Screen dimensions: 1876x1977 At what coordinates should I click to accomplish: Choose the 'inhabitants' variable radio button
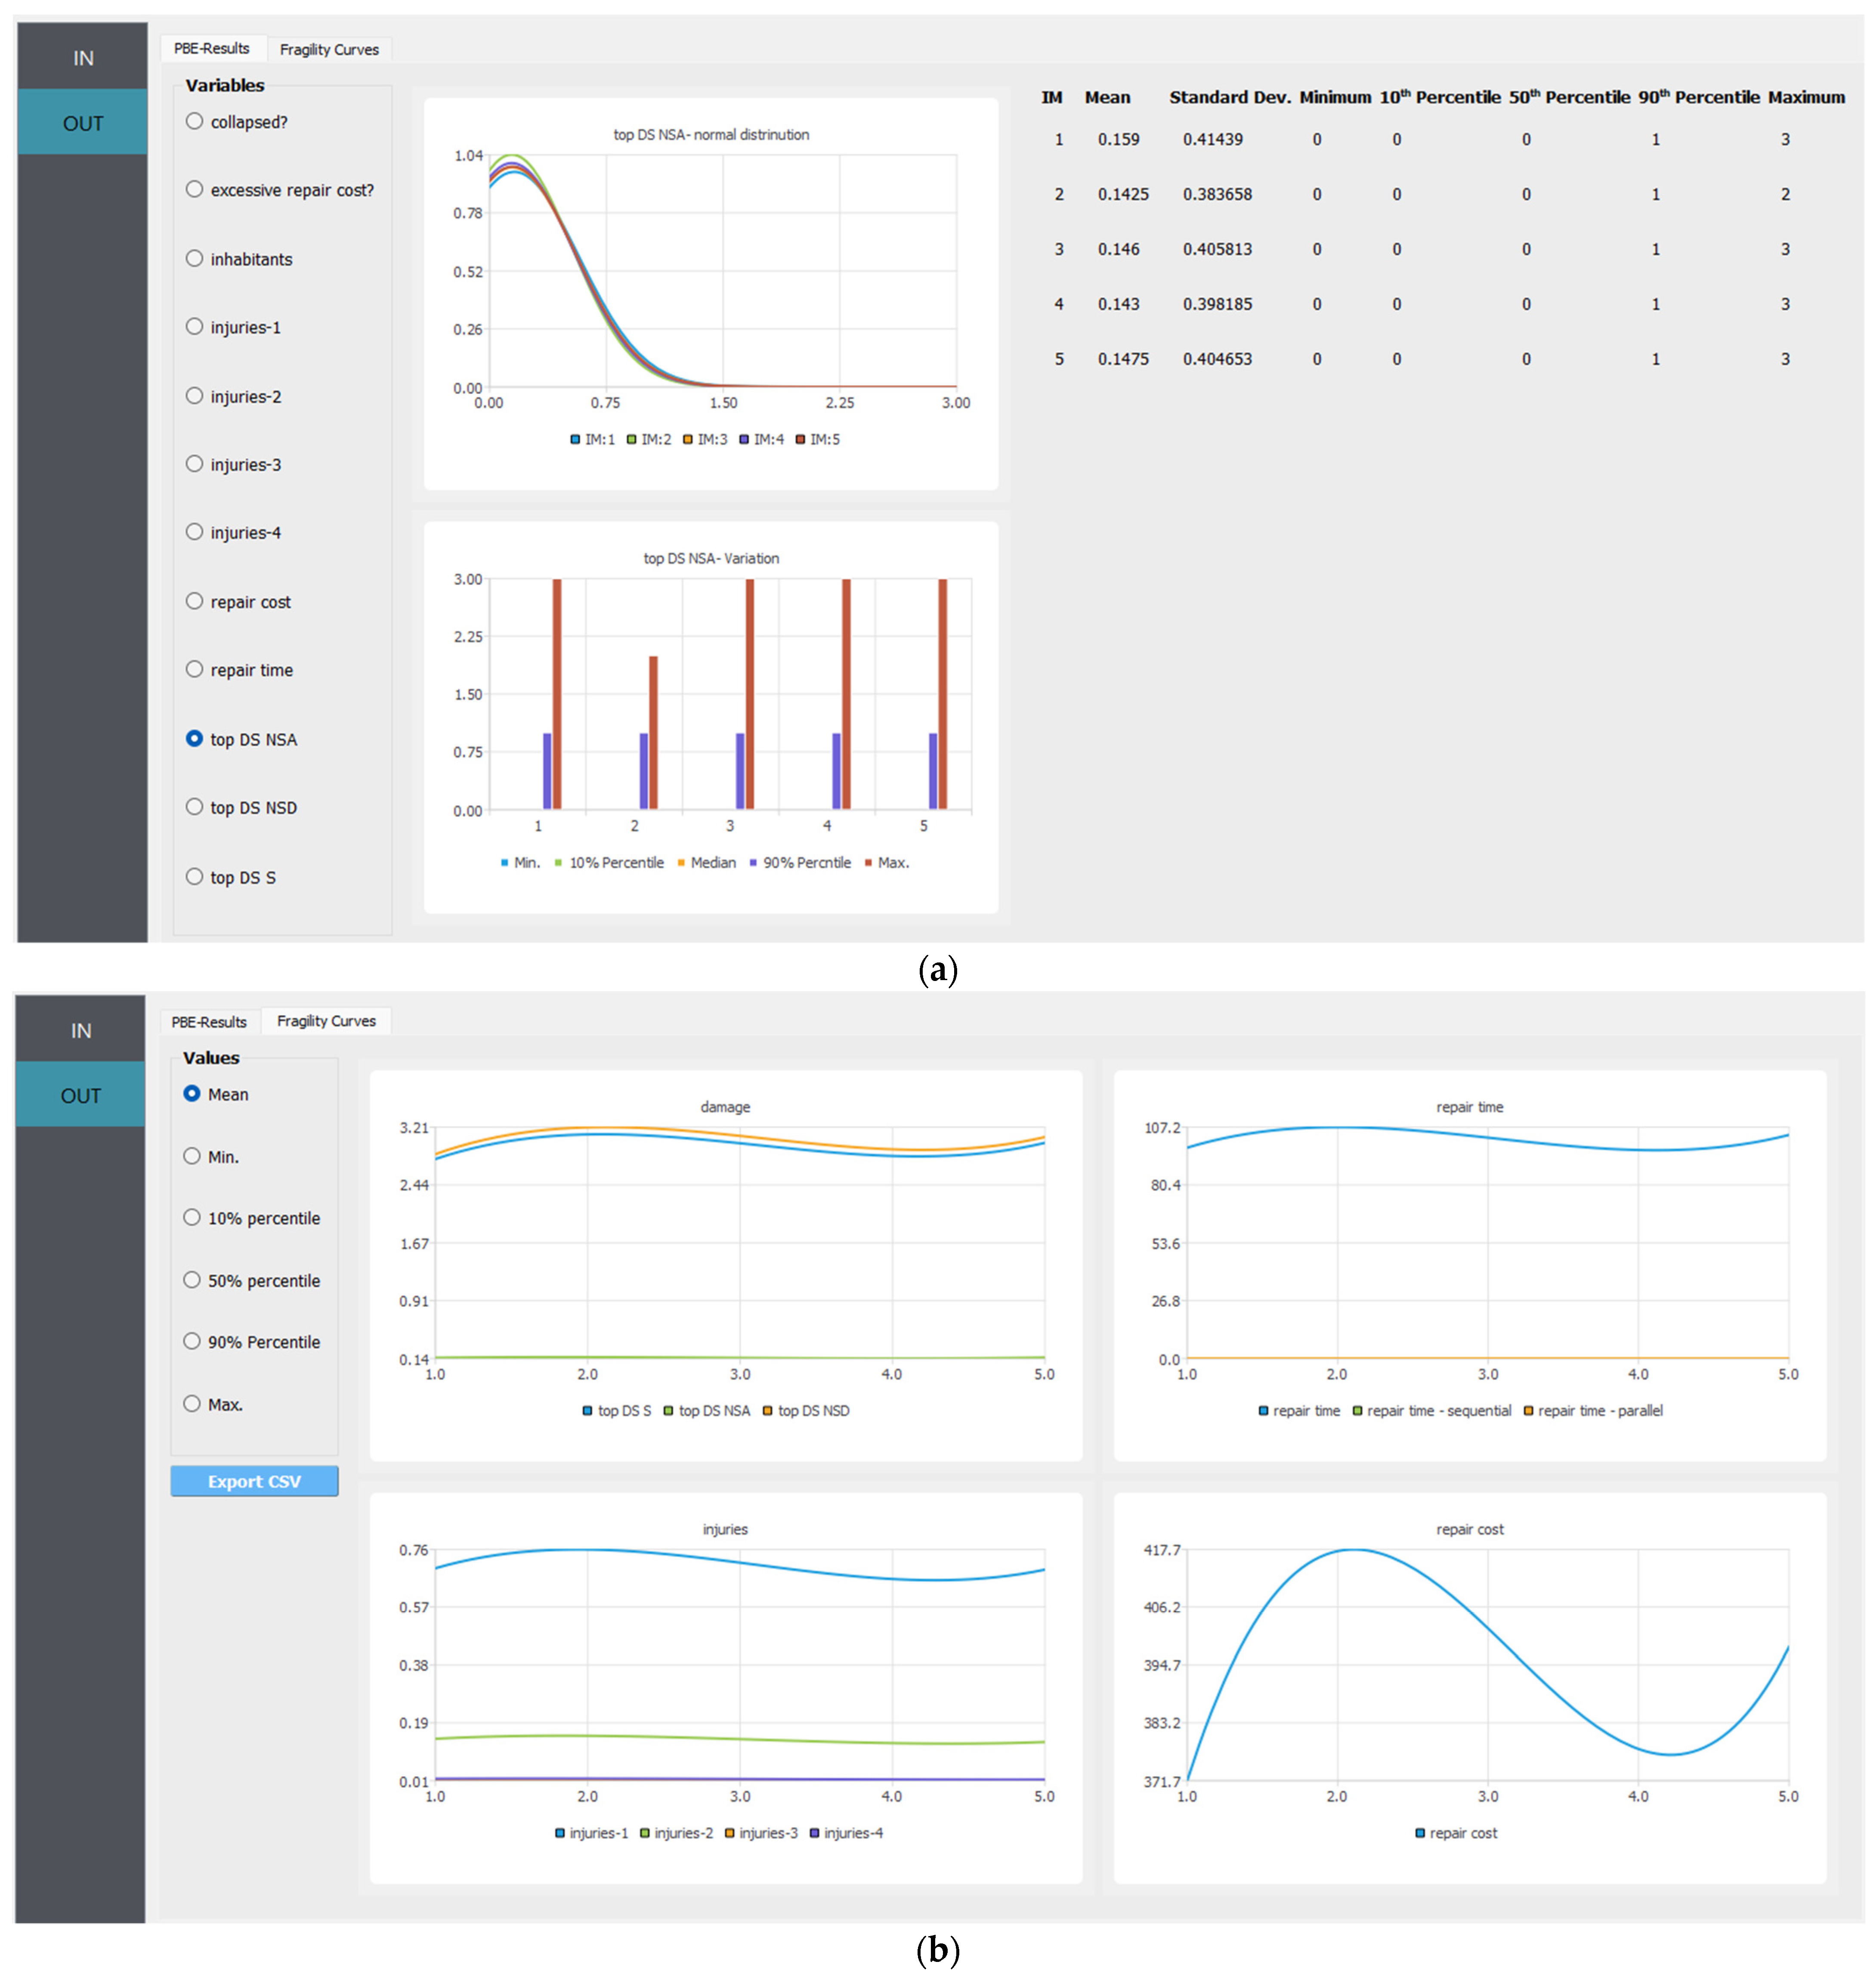click(194, 258)
